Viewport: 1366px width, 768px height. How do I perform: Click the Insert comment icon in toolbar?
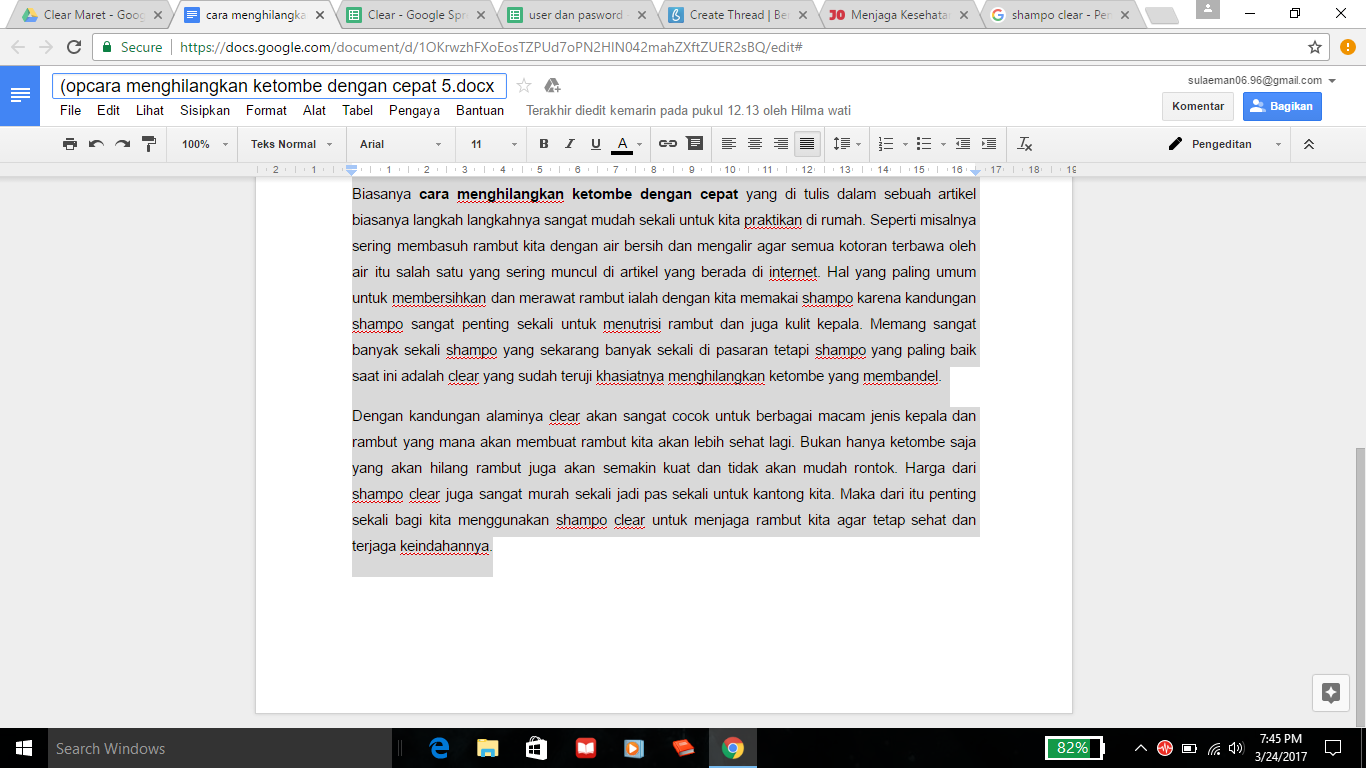(x=694, y=144)
